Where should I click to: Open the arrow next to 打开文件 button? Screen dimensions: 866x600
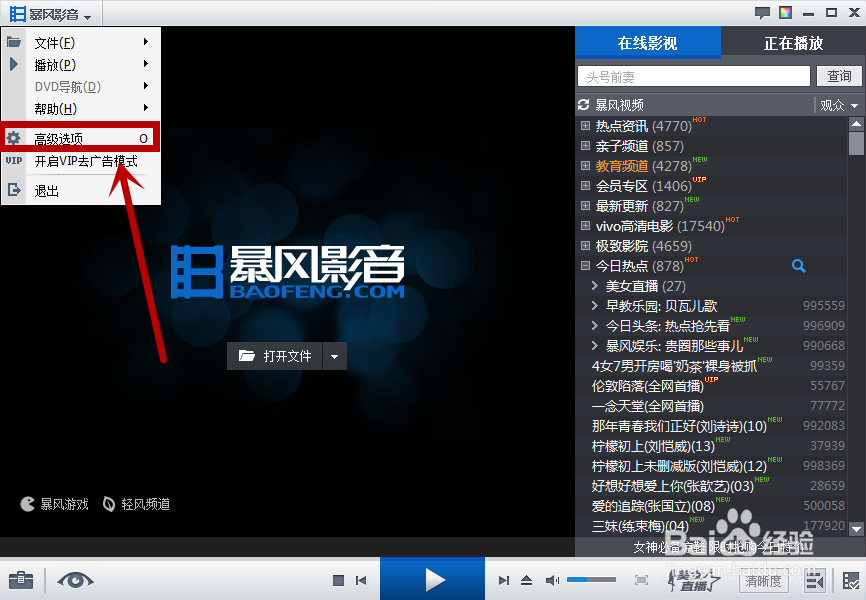(x=335, y=356)
